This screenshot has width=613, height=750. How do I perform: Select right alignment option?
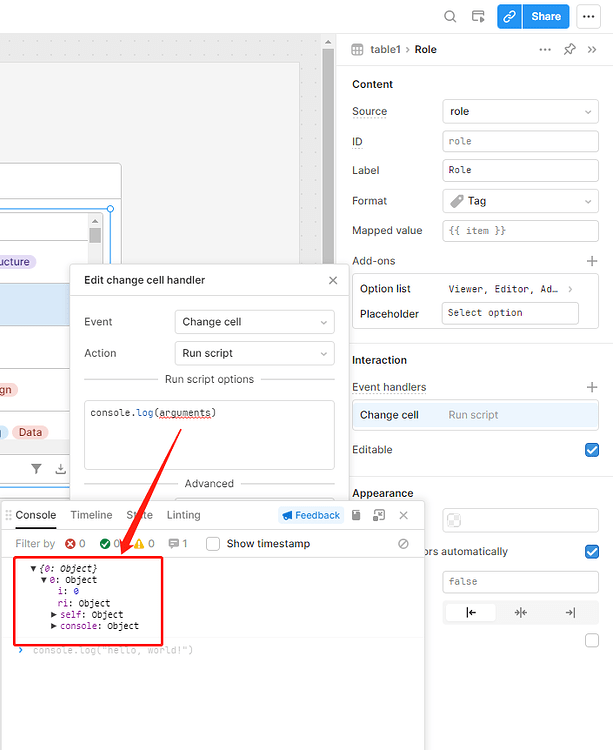coord(570,613)
